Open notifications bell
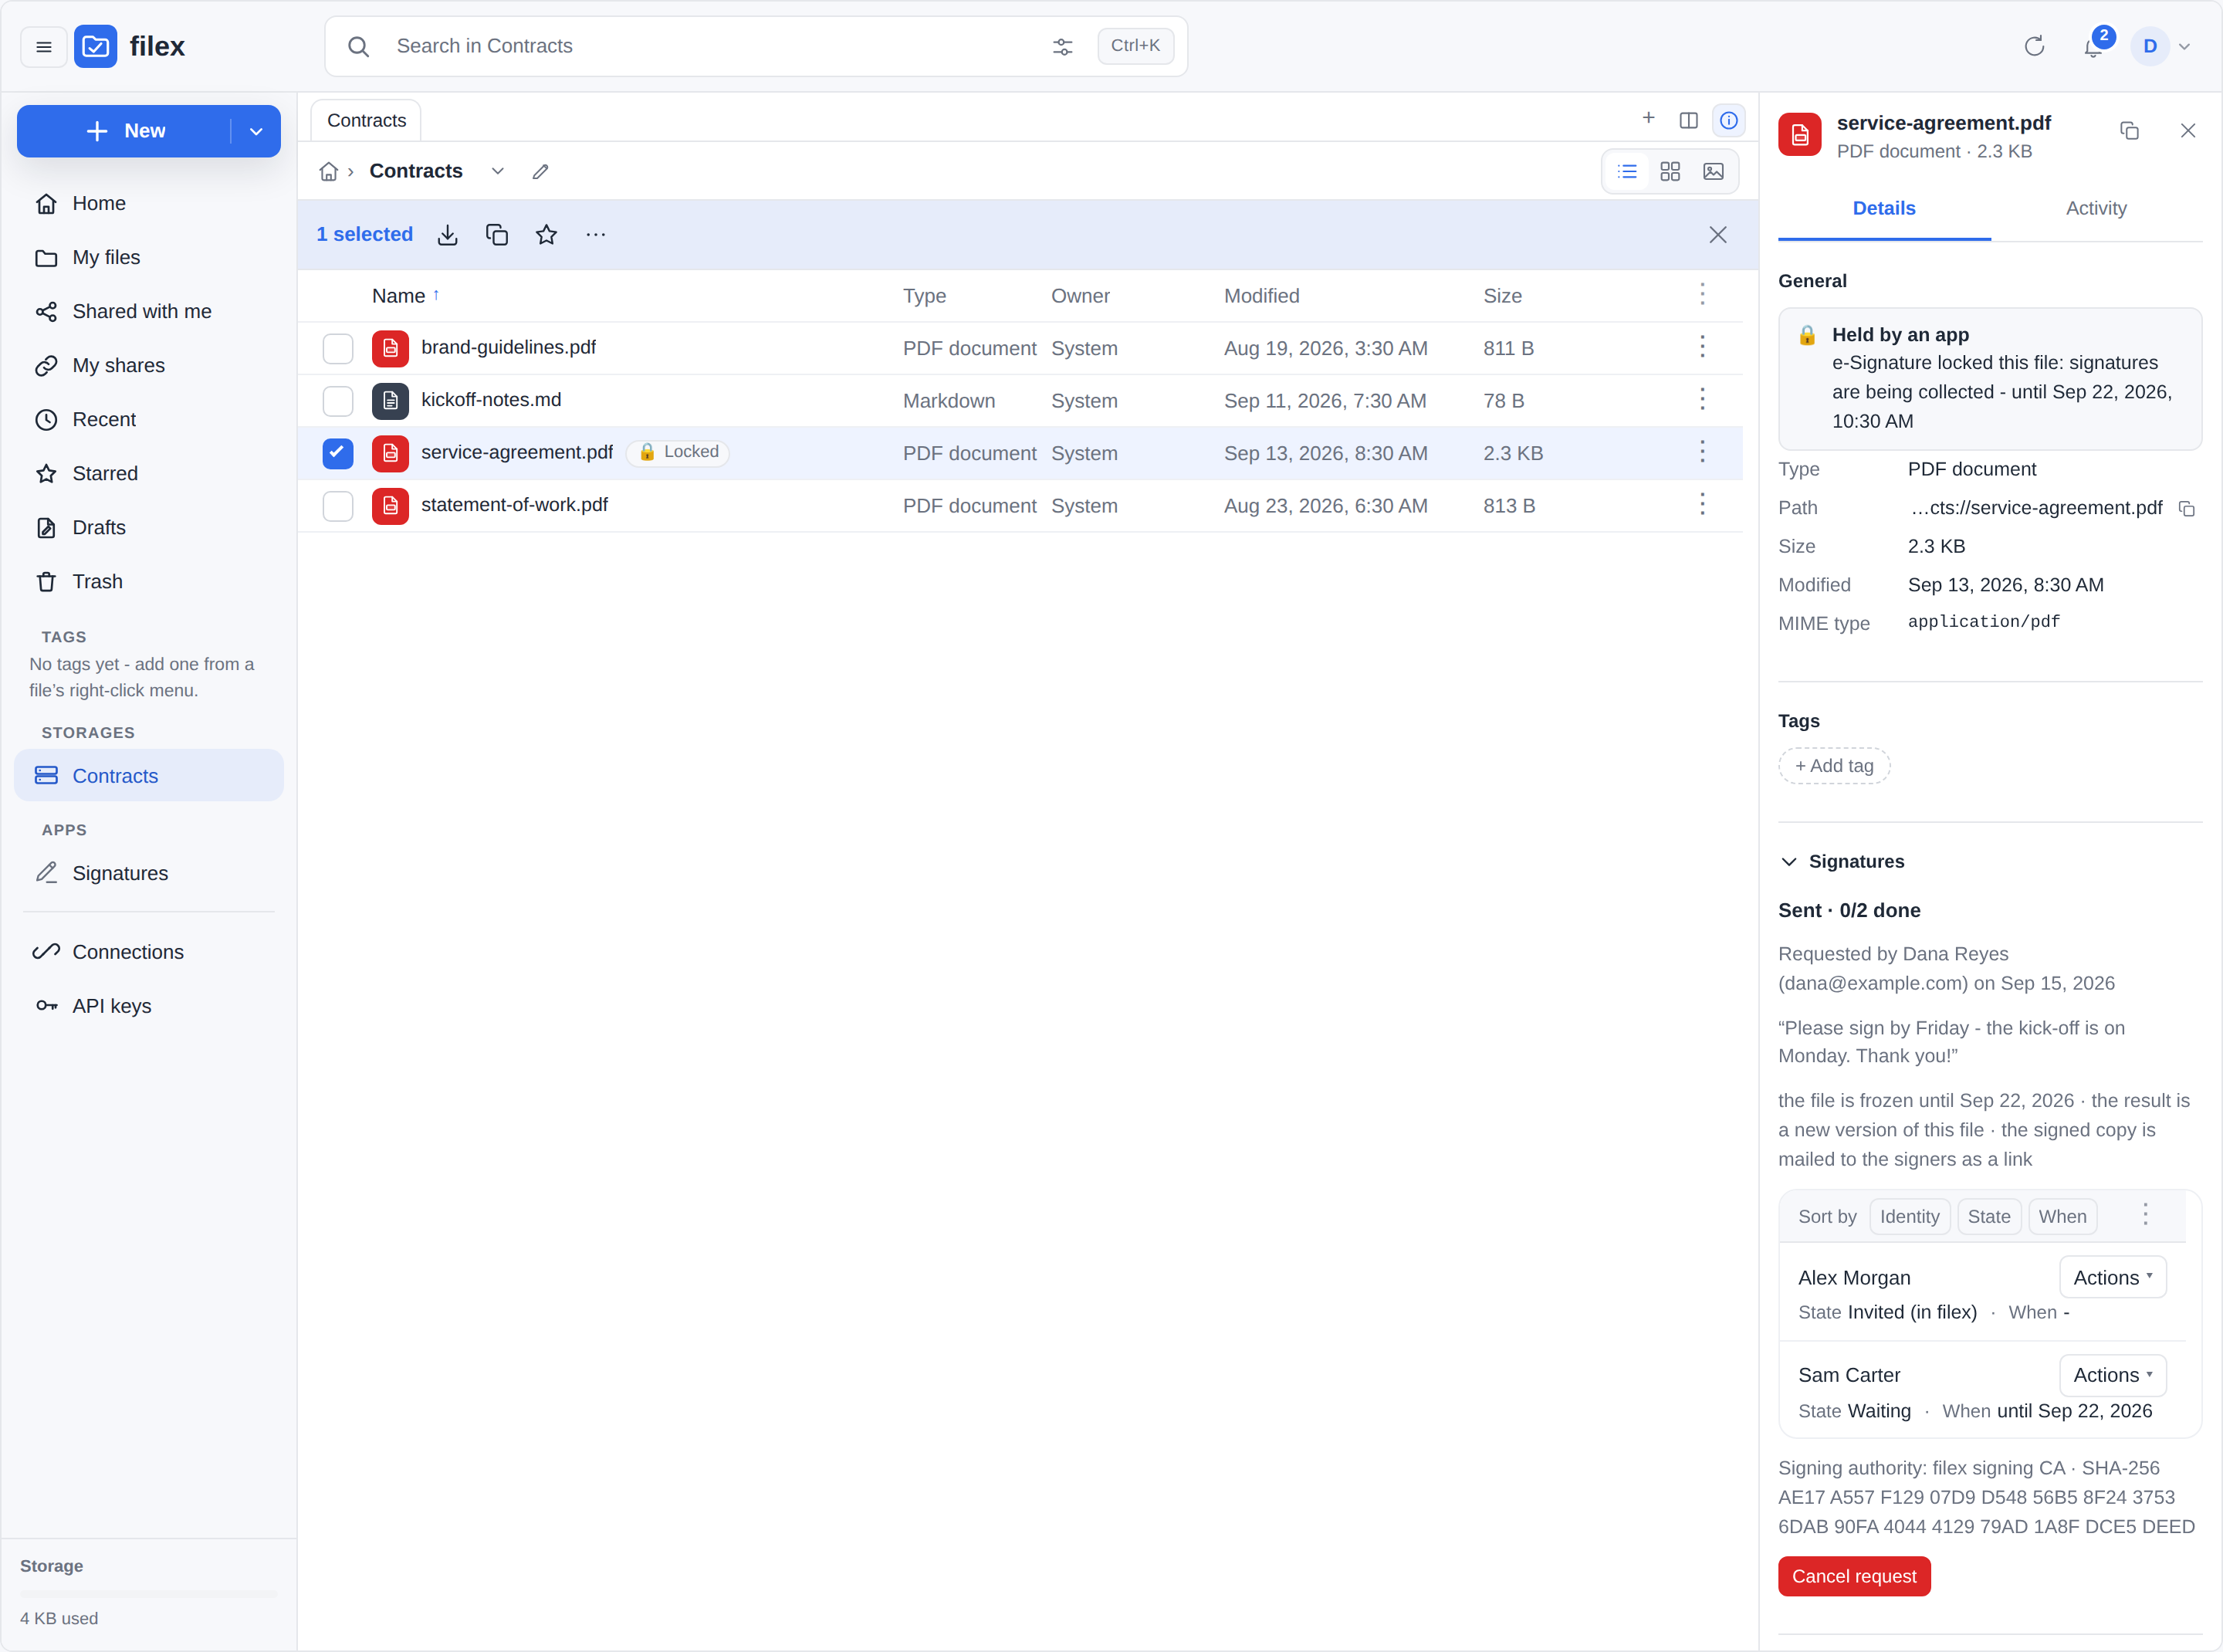The height and width of the screenshot is (1652, 2223). tap(2093, 46)
